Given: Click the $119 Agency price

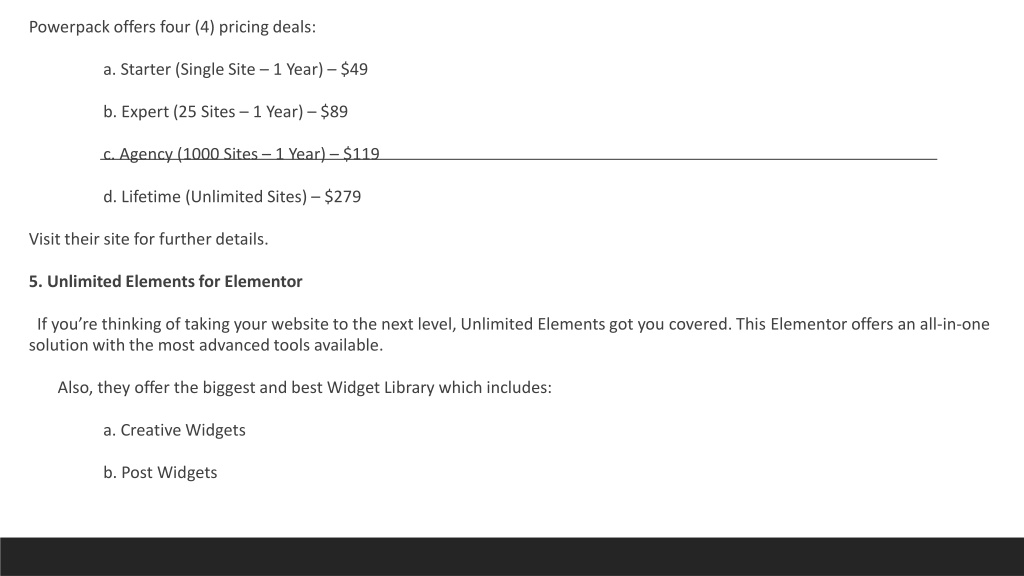Looking at the screenshot, I should (361, 154).
